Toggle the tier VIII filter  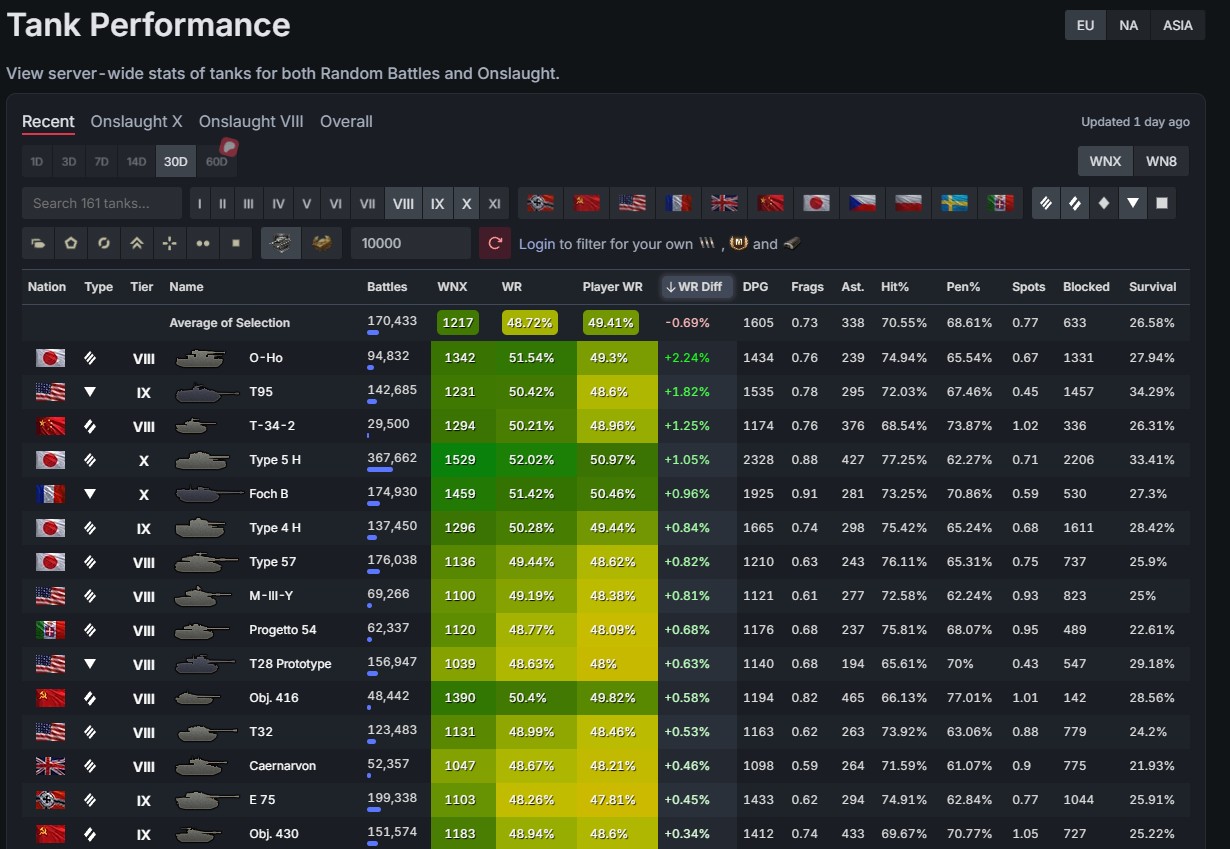pos(403,203)
